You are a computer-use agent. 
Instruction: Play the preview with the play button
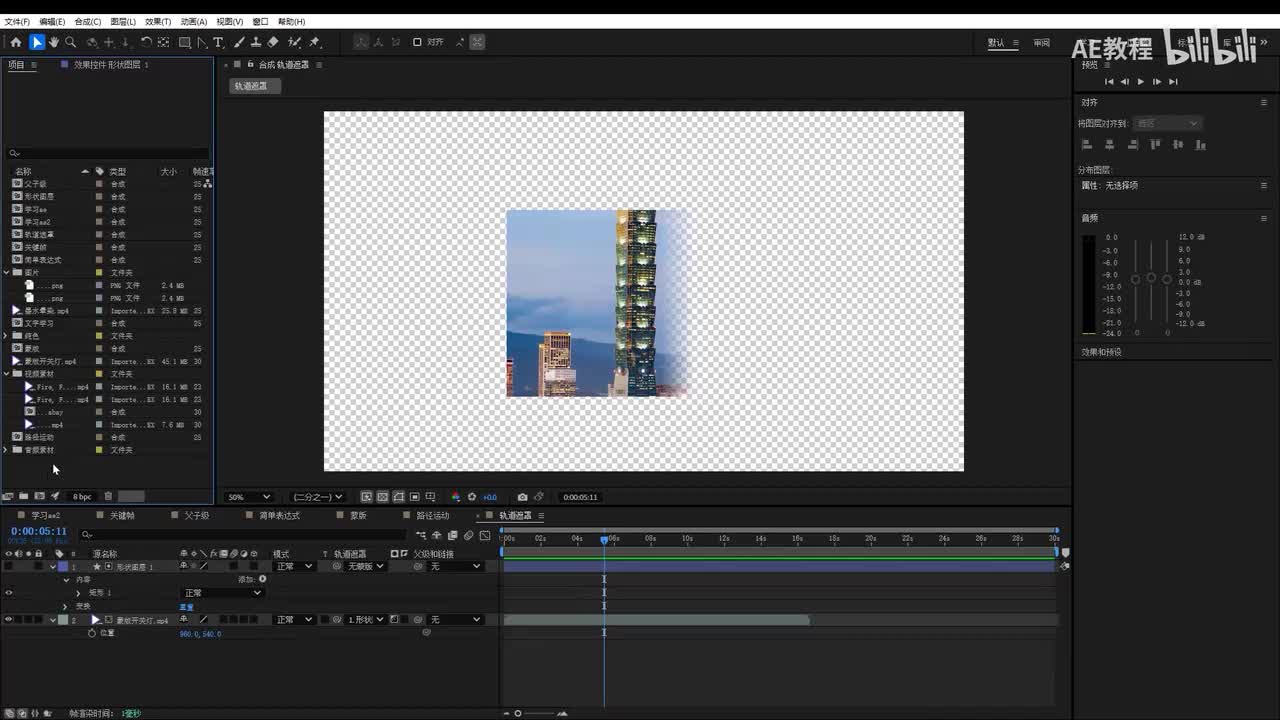(x=1140, y=82)
